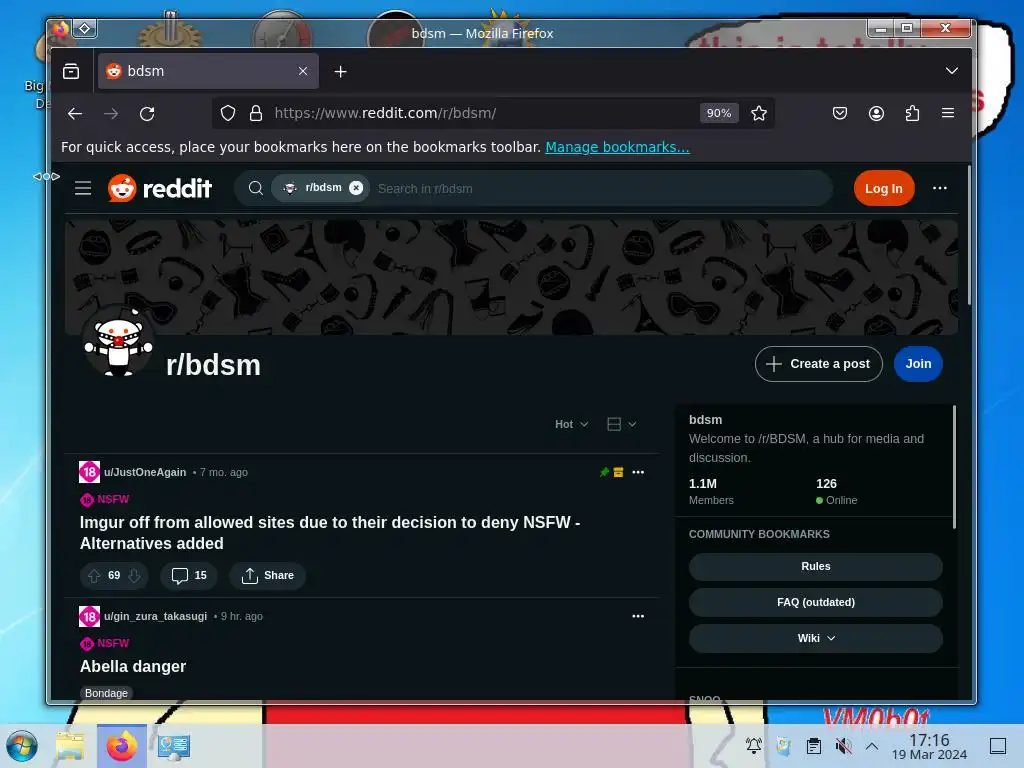Open Firefox account icon
1024x768 pixels.
[x=876, y=113]
